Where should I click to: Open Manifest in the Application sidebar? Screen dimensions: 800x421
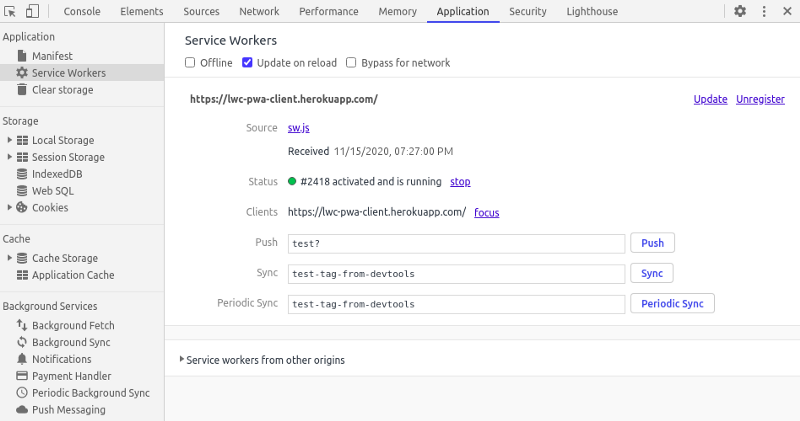52,56
